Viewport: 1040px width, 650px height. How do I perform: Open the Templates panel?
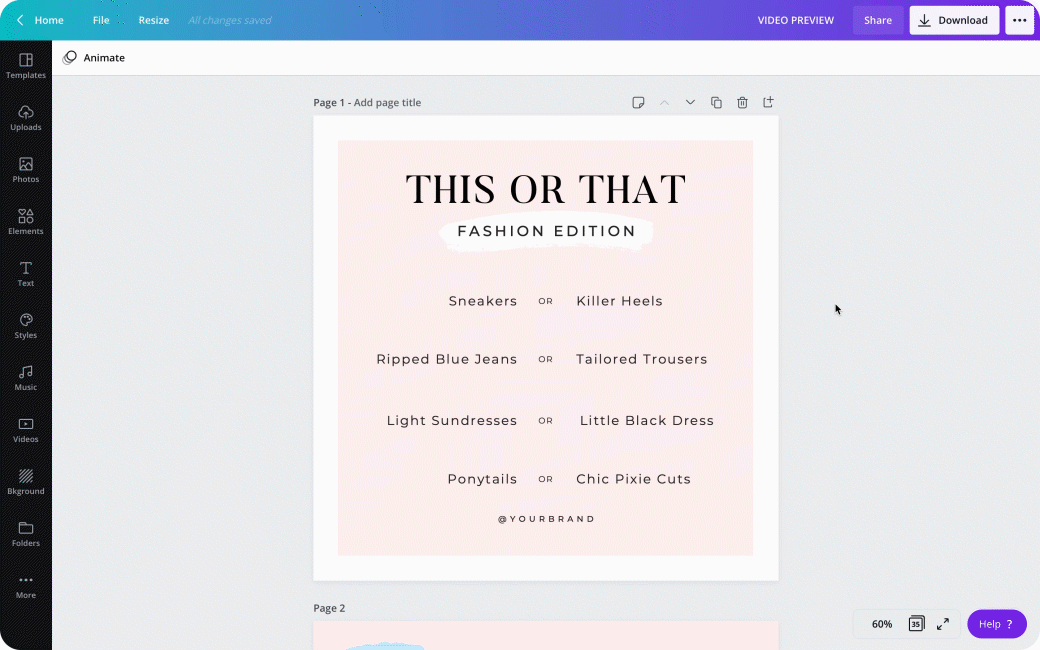pos(26,66)
